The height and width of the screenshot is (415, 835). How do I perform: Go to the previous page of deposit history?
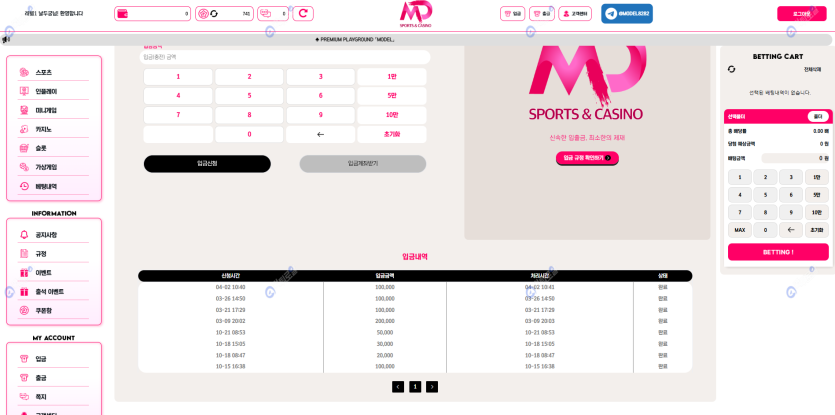point(398,387)
